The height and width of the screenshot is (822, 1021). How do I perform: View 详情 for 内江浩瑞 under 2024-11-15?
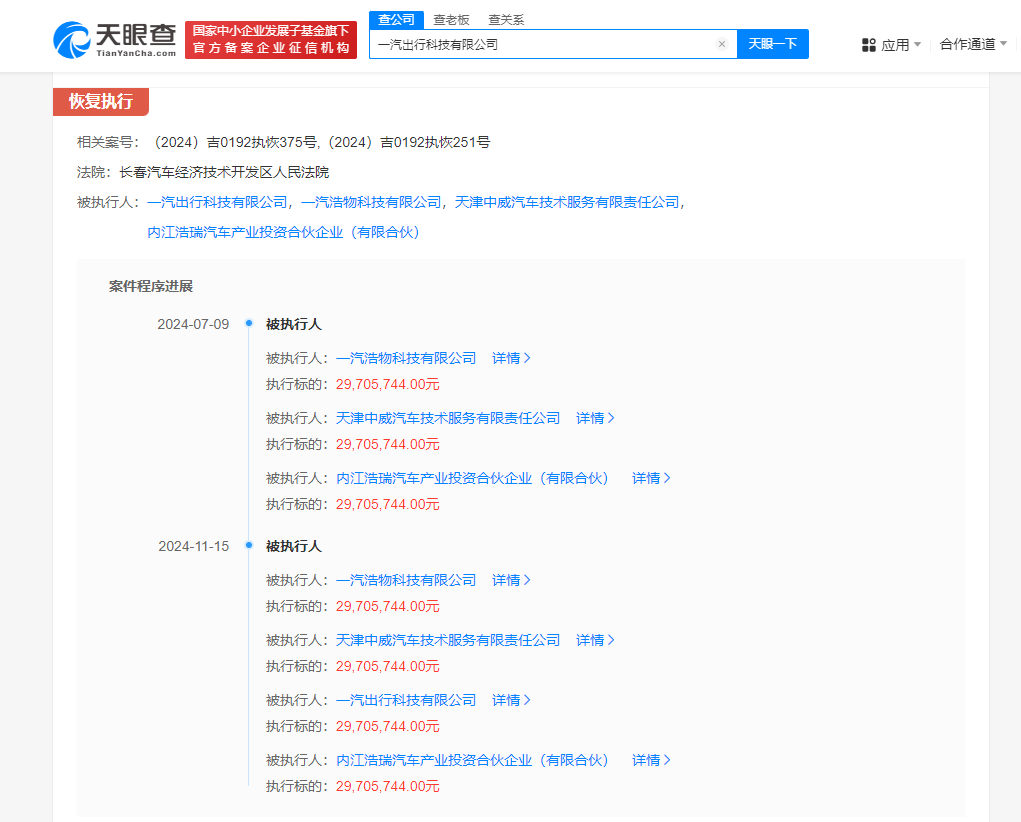pyautogui.click(x=651, y=760)
